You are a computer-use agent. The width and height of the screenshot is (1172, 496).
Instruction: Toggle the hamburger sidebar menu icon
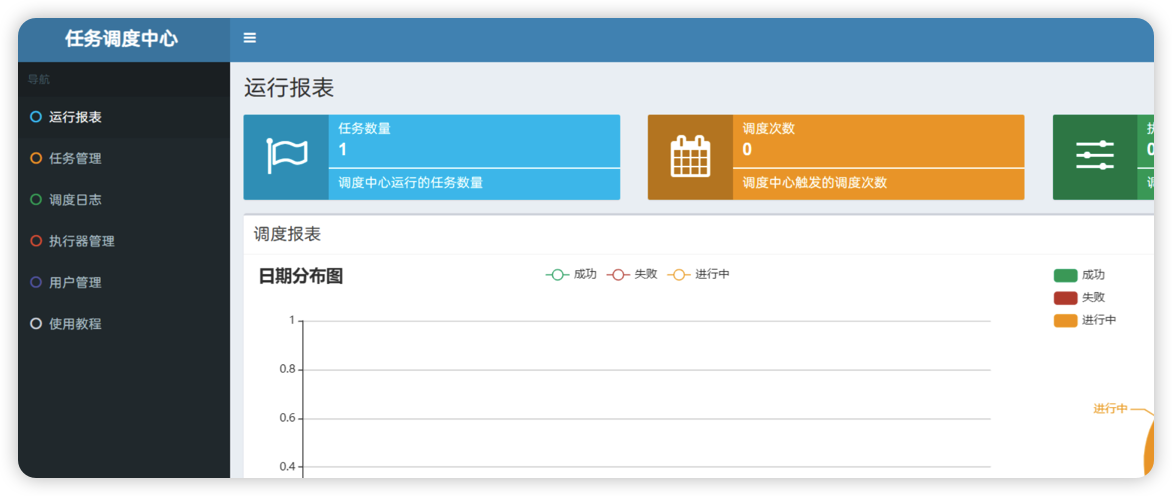[x=250, y=38]
